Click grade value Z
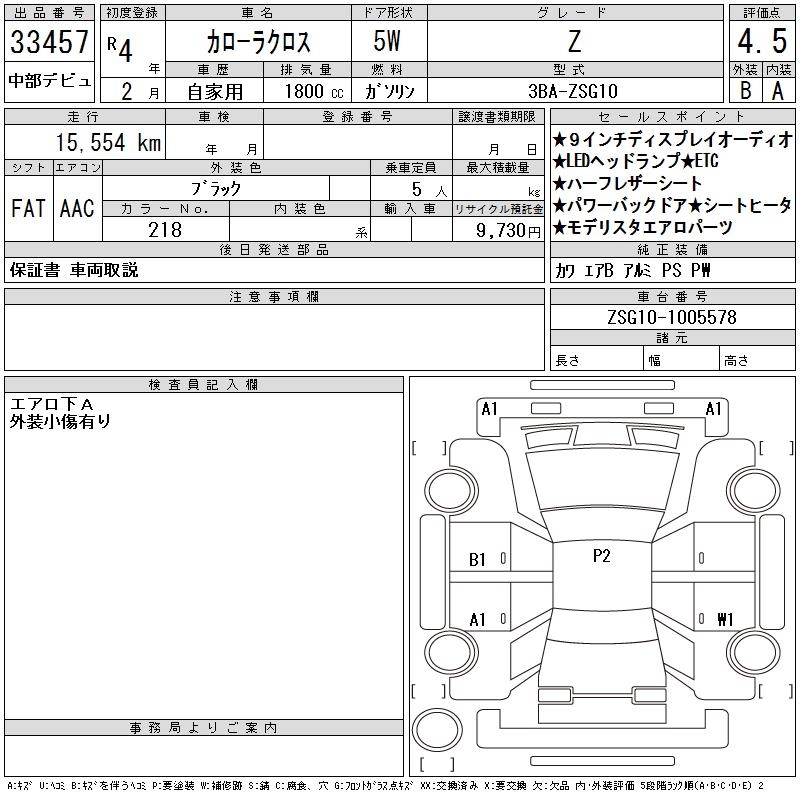This screenshot has width=800, height=800. (574, 41)
